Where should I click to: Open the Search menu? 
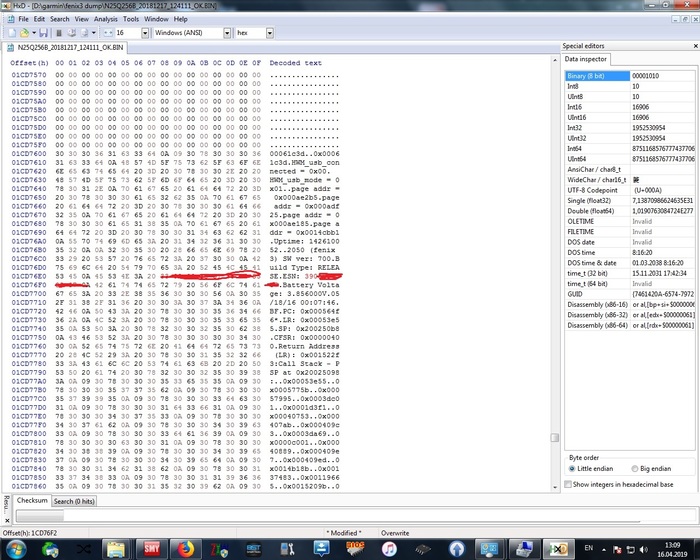coord(59,19)
